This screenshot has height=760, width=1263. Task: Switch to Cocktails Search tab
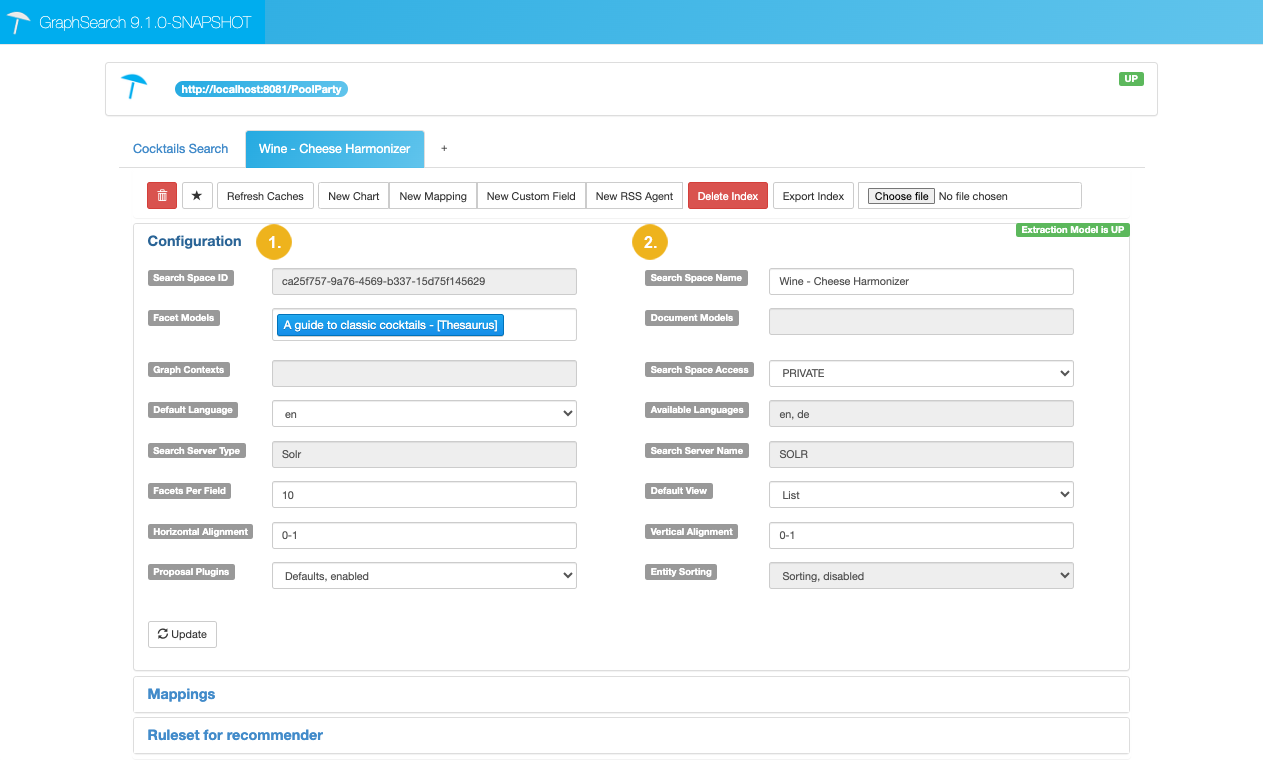(181, 149)
